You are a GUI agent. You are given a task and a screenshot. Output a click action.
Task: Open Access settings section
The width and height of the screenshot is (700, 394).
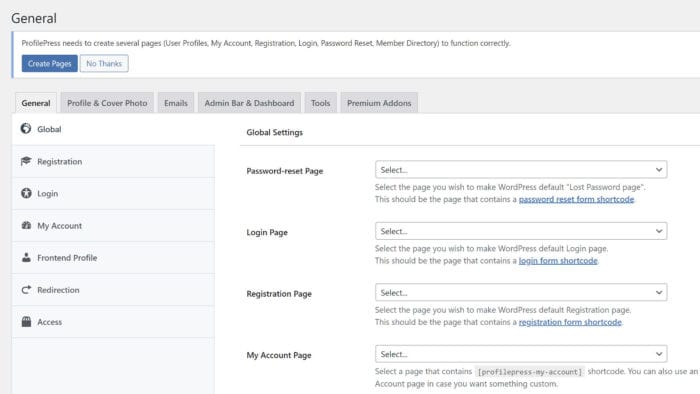(x=113, y=322)
